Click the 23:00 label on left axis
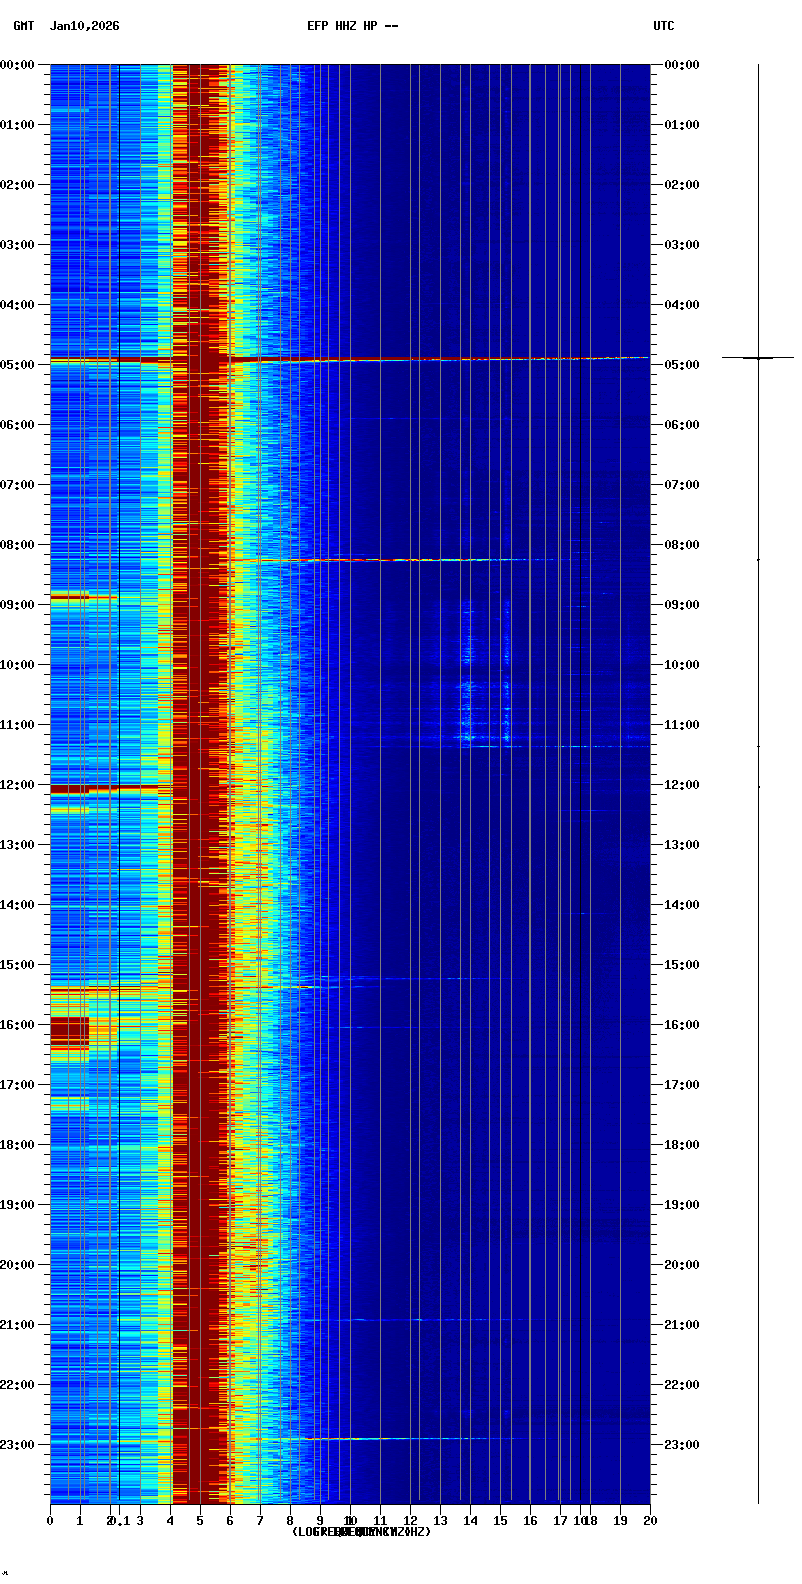 point(18,1445)
